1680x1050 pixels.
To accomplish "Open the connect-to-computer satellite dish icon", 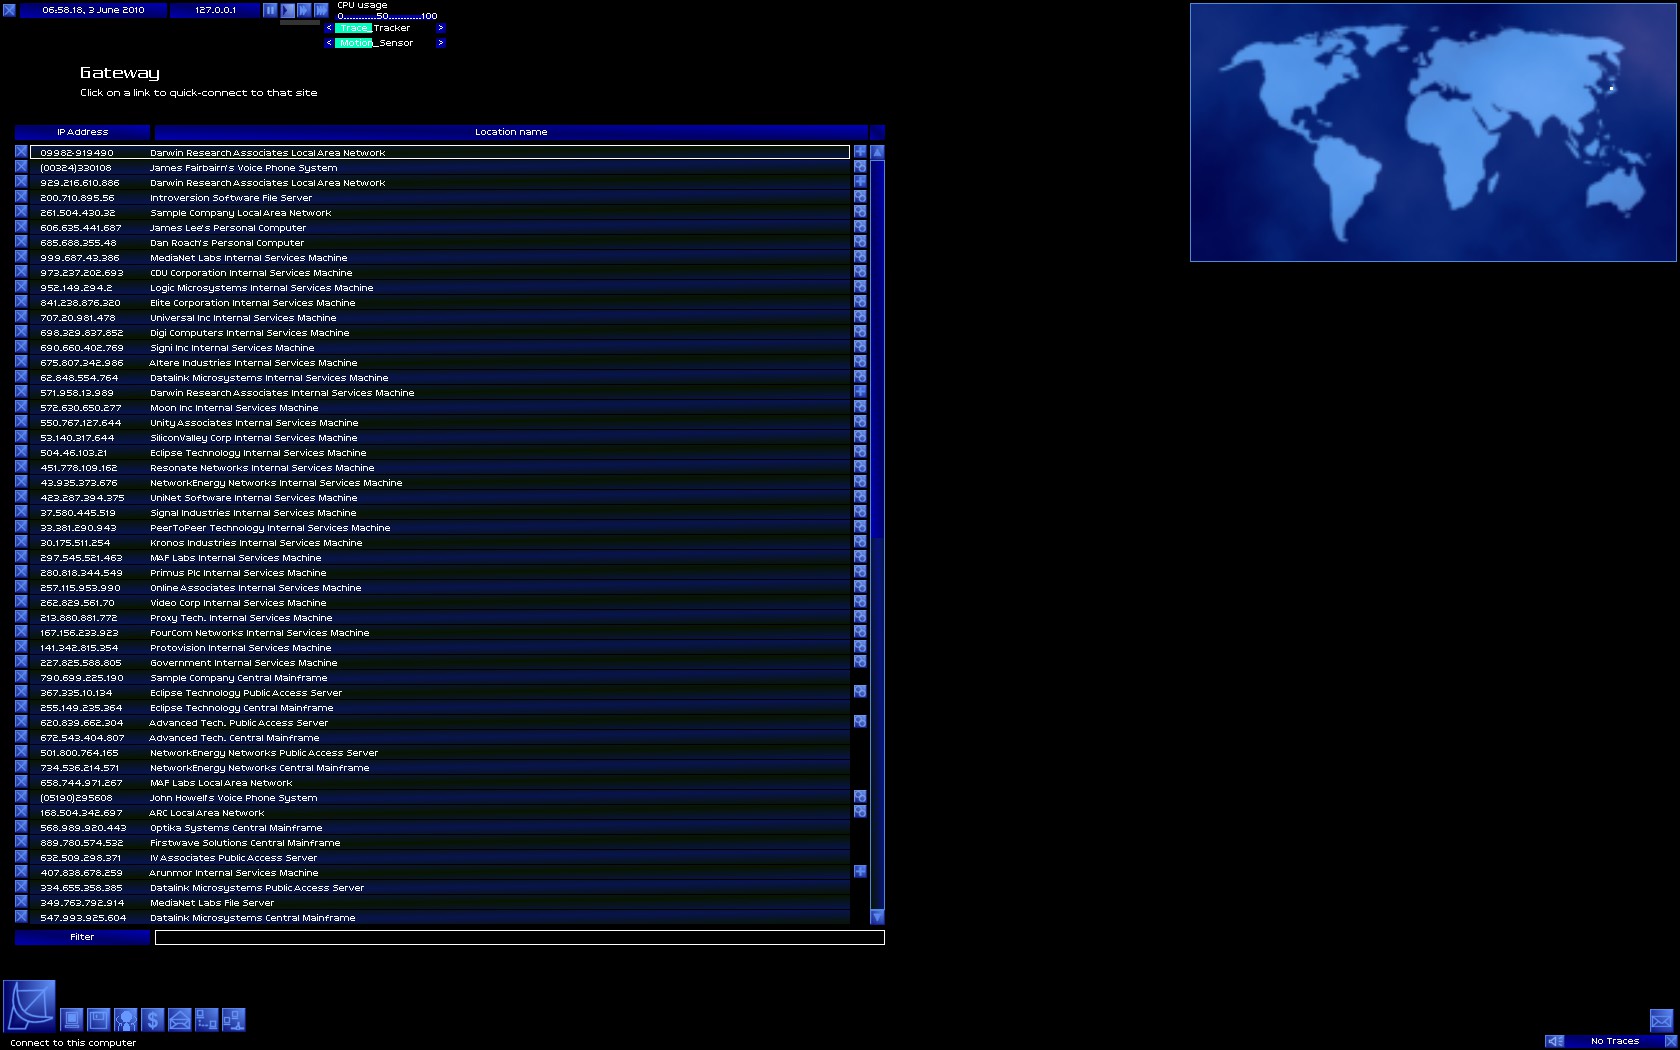I will point(29,1006).
